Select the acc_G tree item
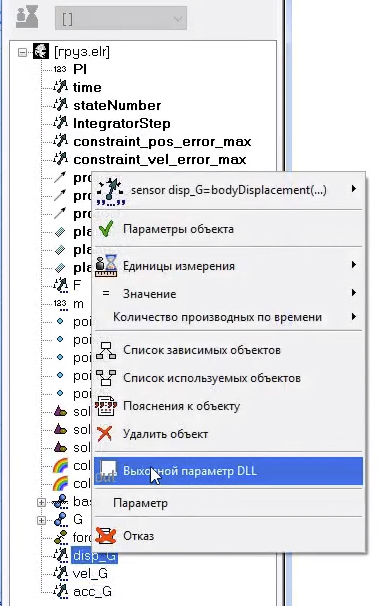This screenshot has width=378, height=606. (x=92, y=591)
